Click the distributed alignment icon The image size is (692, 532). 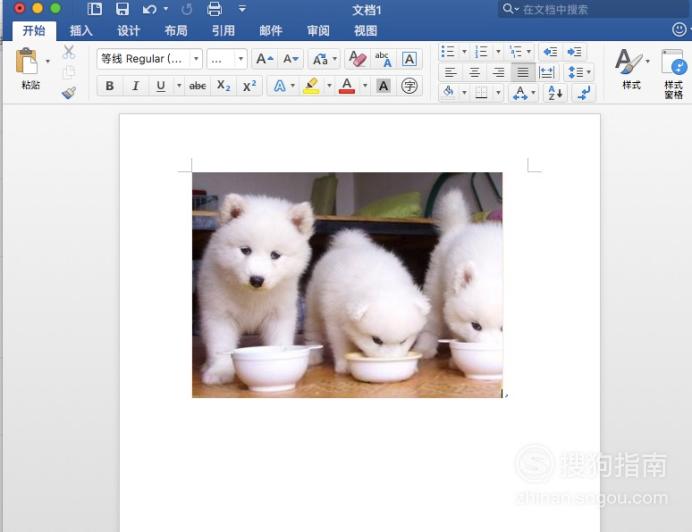[x=546, y=72]
